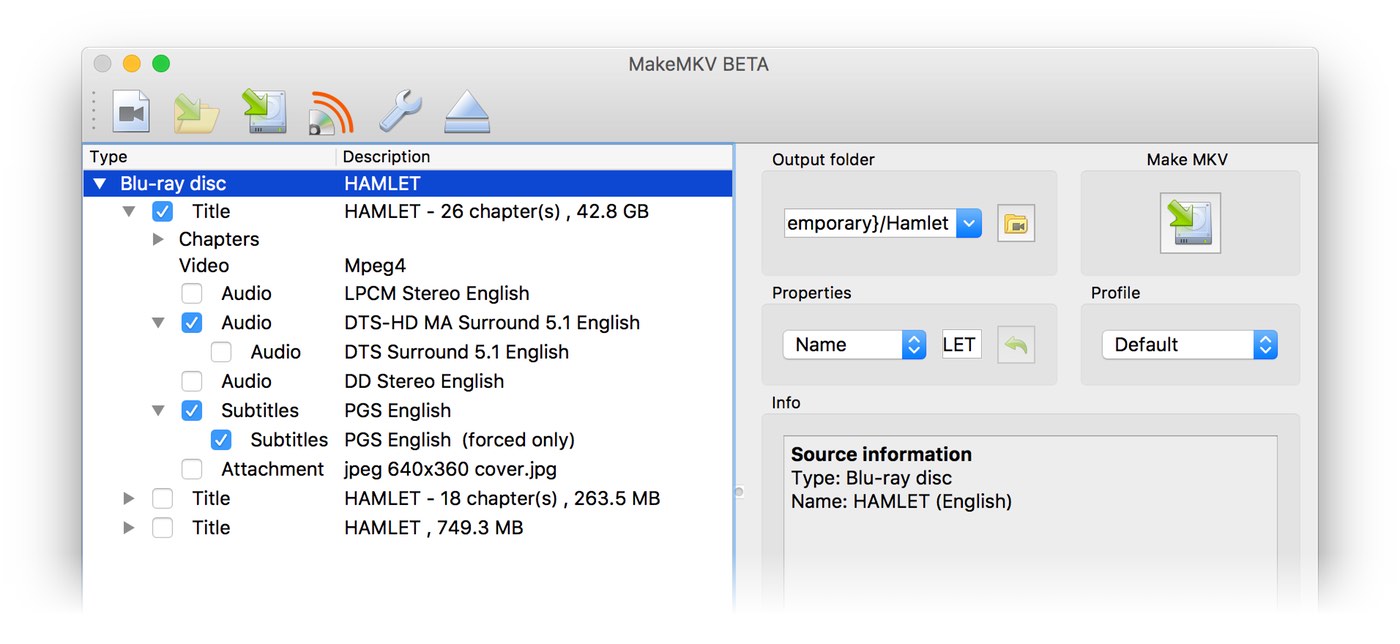The height and width of the screenshot is (644, 1400).
Task: Click revert property arrow button
Action: [1016, 345]
